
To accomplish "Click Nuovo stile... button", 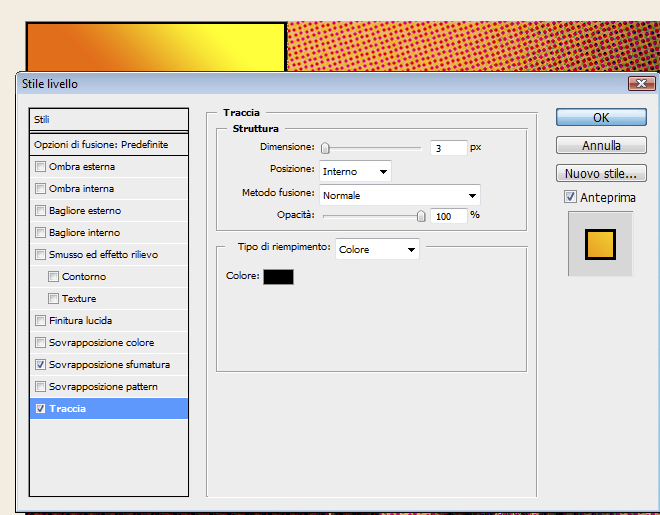I will pyautogui.click(x=601, y=173).
